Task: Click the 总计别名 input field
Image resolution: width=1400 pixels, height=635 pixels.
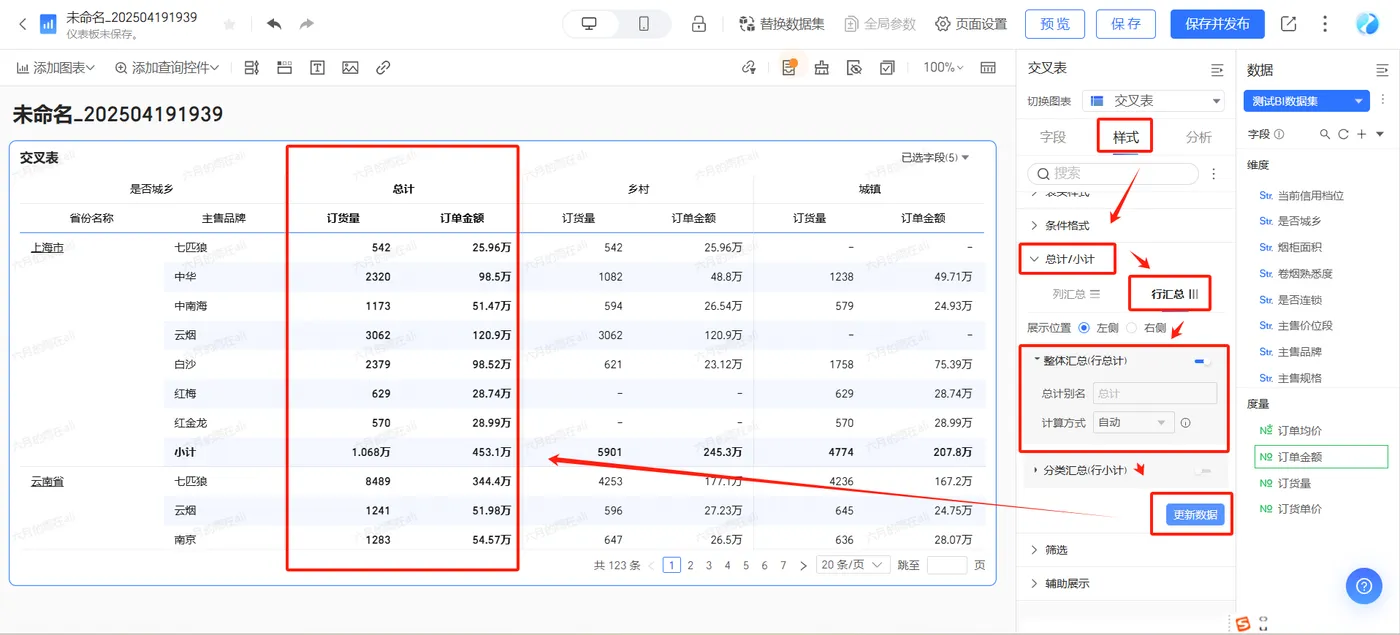Action: (1155, 393)
